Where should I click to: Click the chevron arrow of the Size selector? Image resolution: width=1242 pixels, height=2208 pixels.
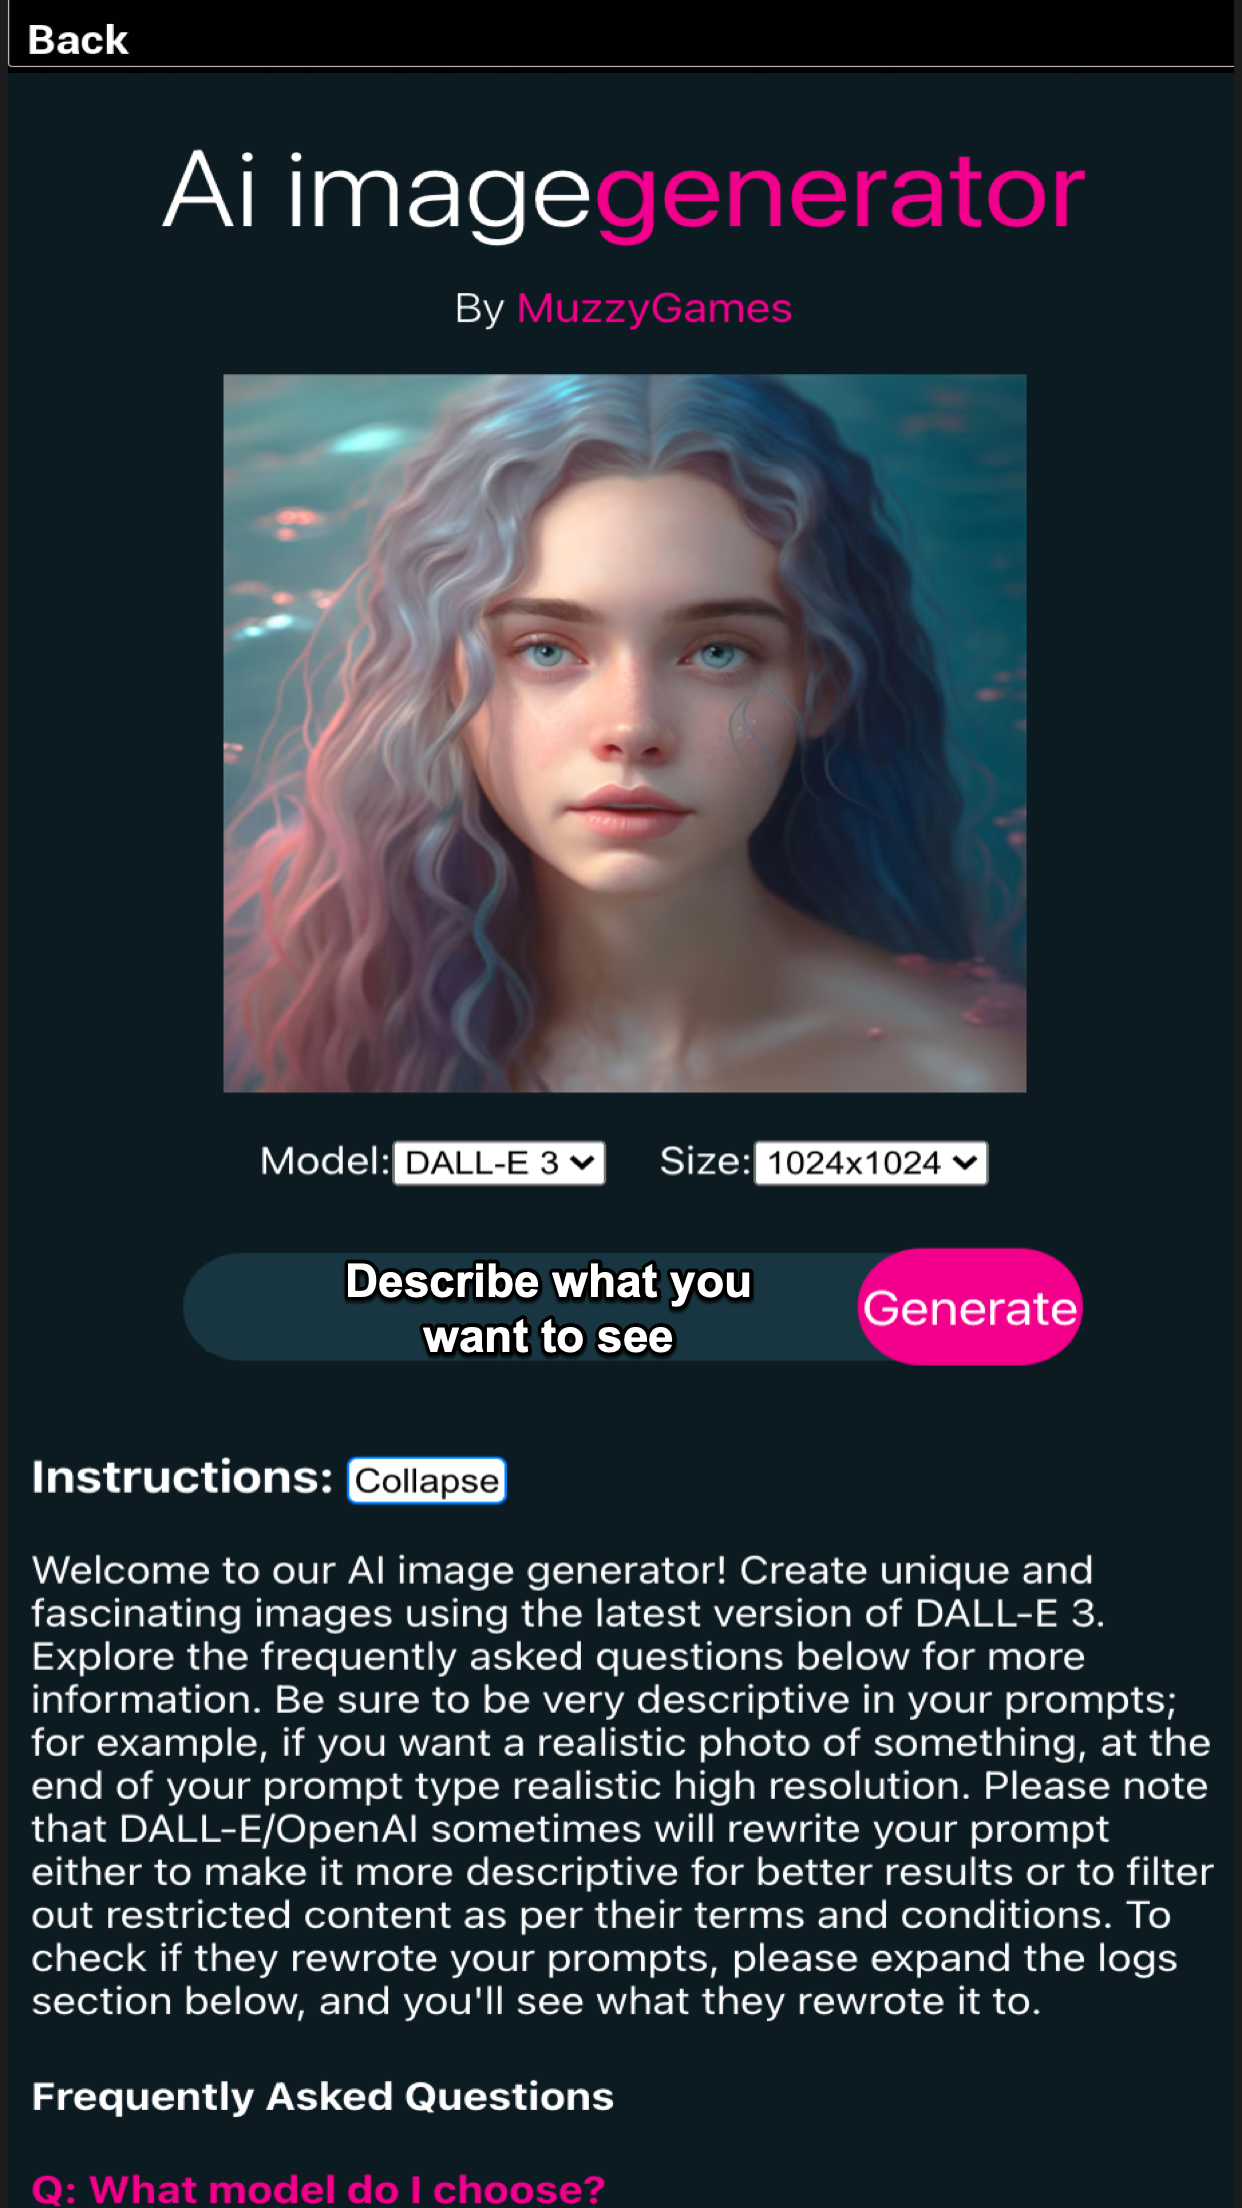[x=964, y=1163]
